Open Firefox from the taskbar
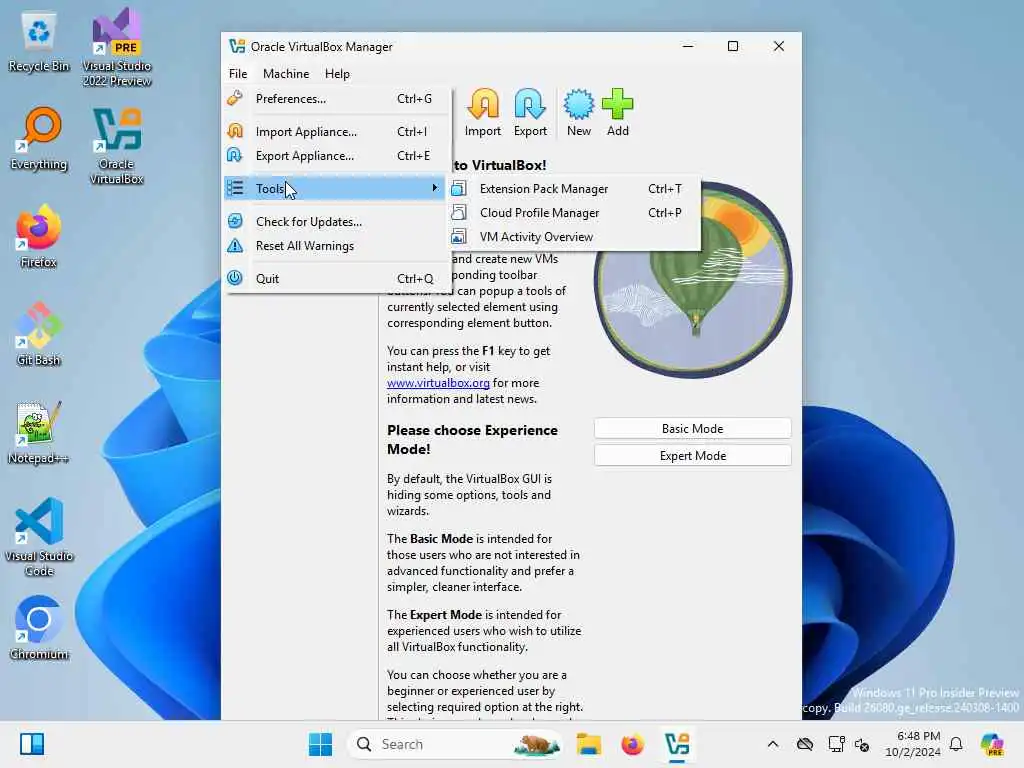The height and width of the screenshot is (768, 1024). pyautogui.click(x=632, y=744)
